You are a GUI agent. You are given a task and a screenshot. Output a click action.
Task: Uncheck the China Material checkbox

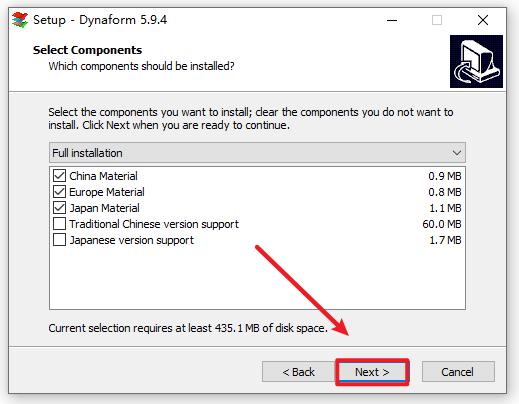pyautogui.click(x=59, y=176)
